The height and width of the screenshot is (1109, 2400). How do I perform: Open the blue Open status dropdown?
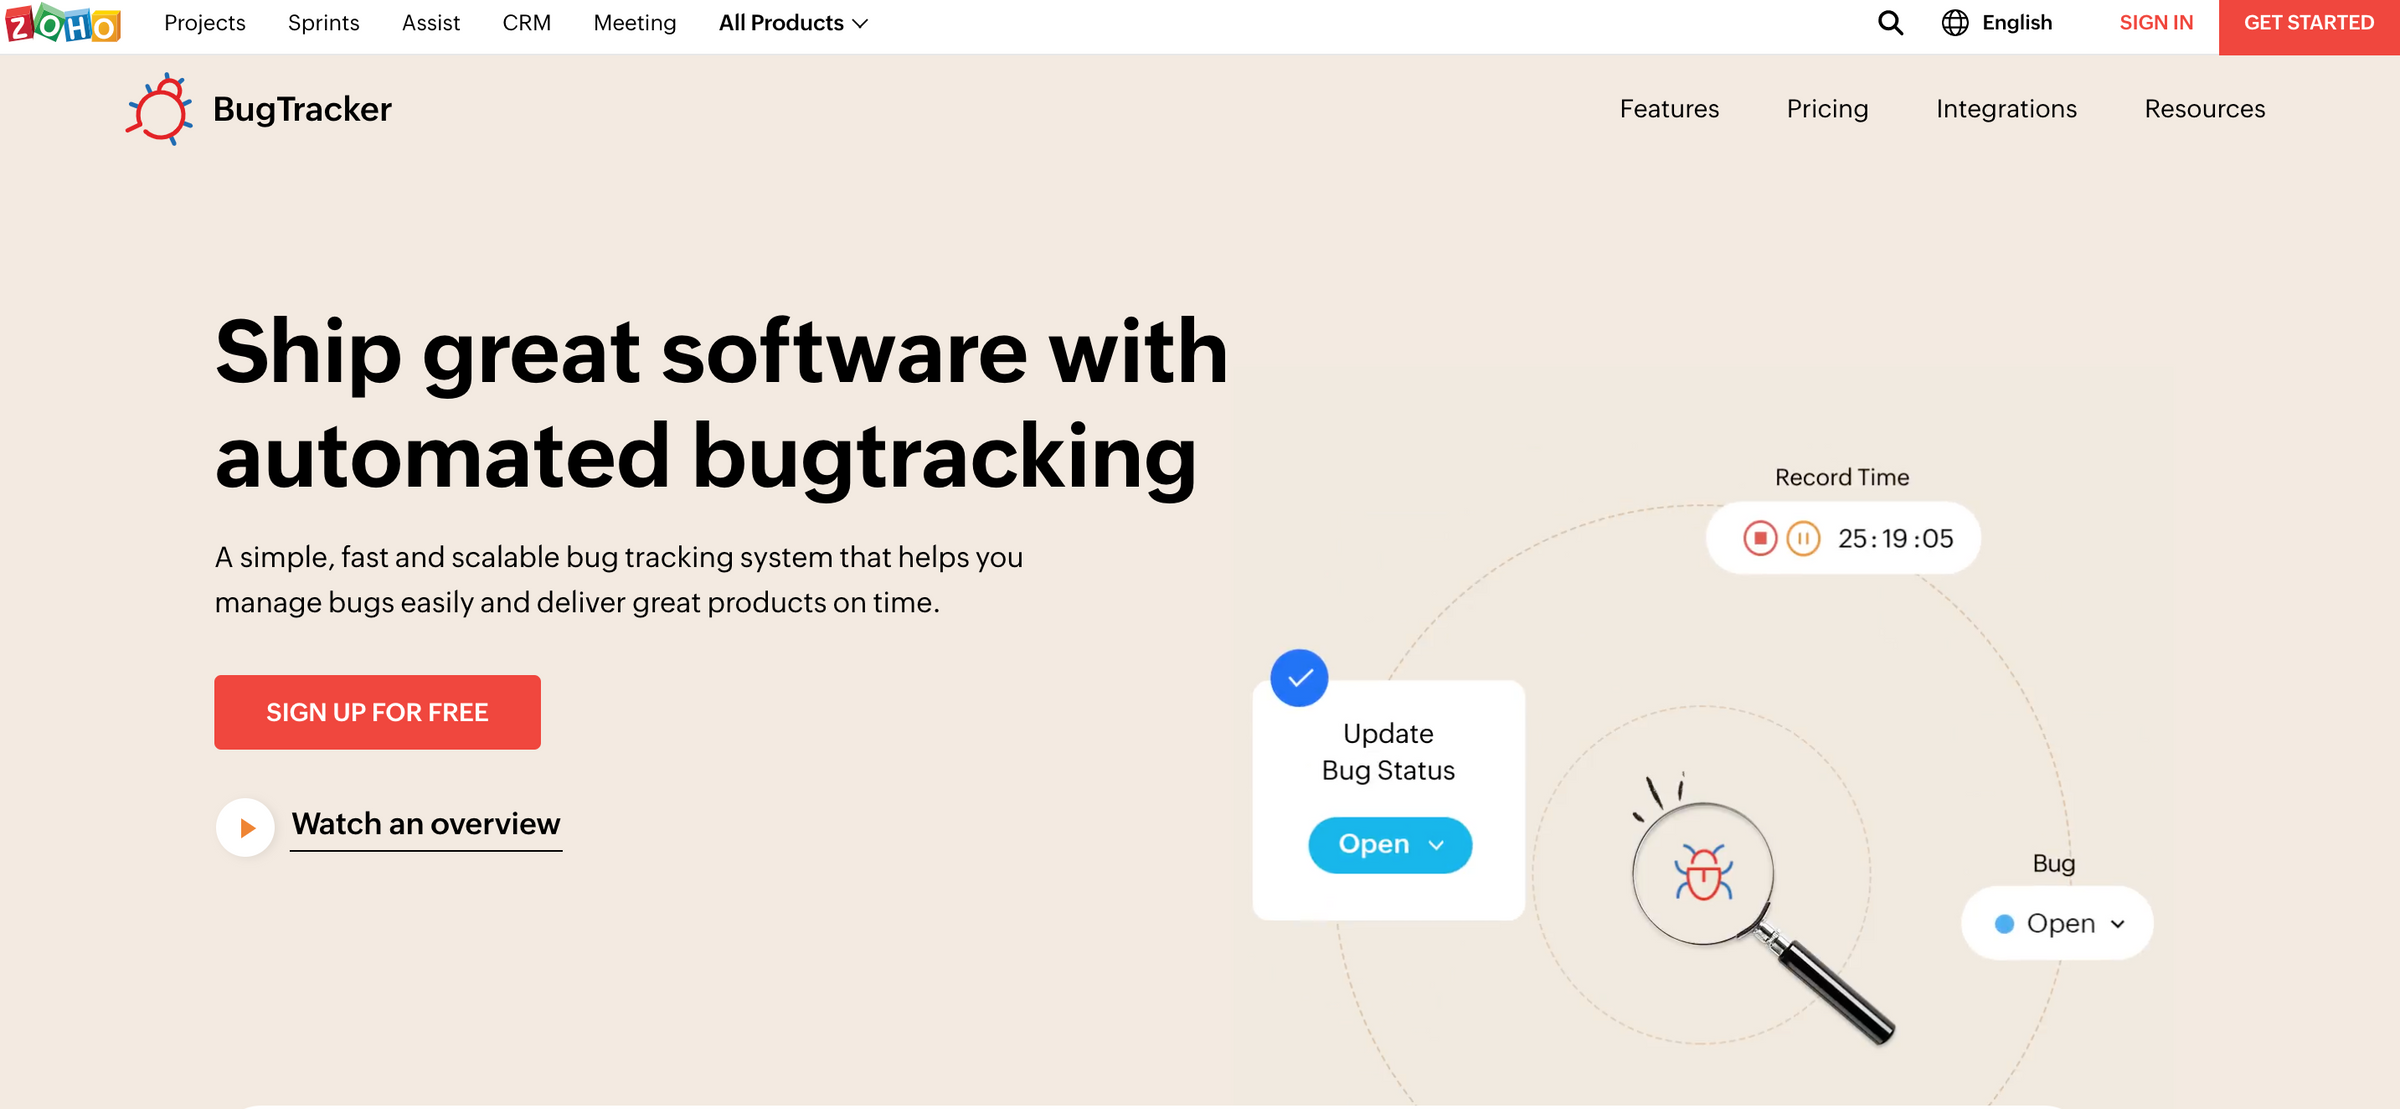coord(1390,845)
